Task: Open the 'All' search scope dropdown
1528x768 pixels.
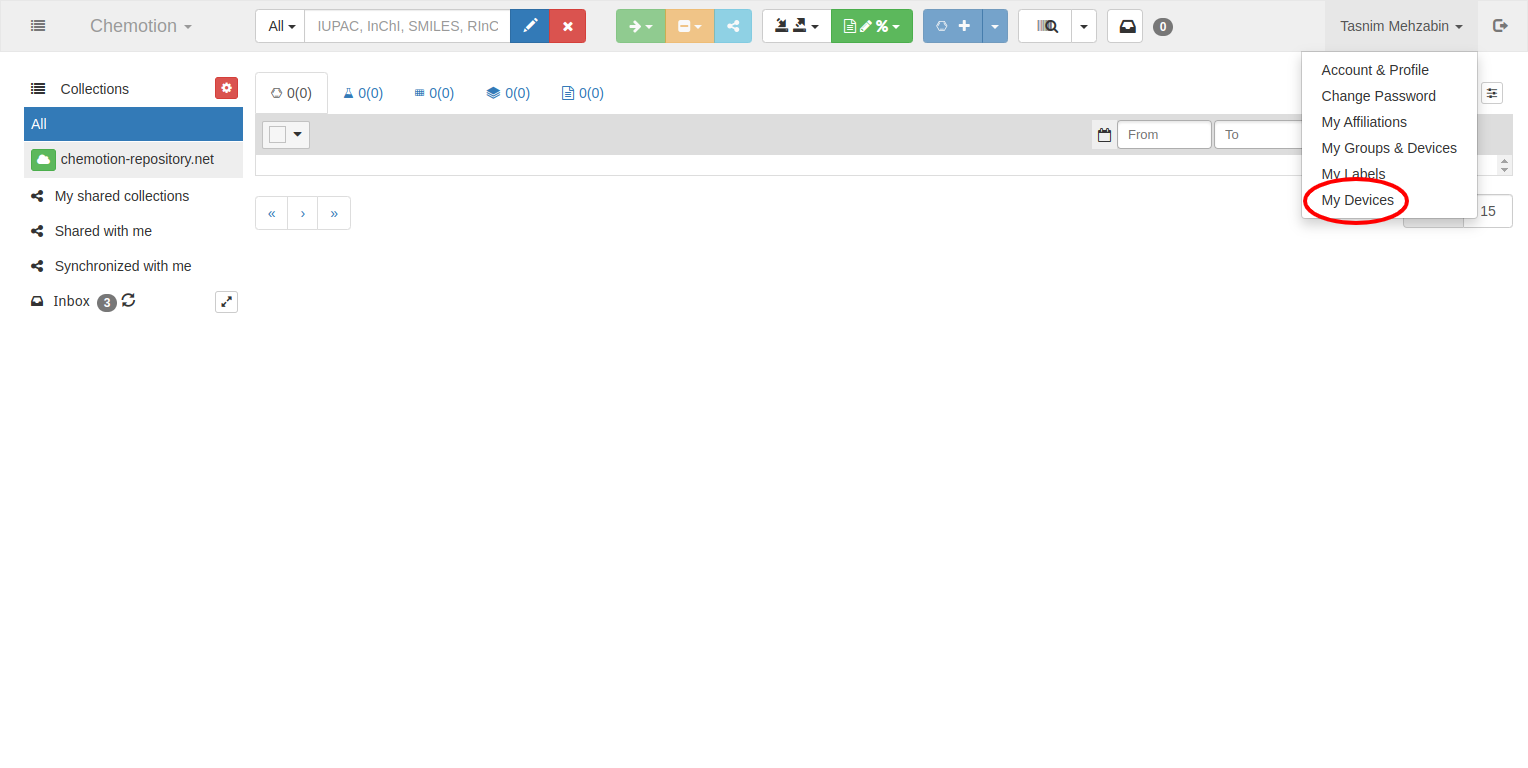Action: coord(281,26)
